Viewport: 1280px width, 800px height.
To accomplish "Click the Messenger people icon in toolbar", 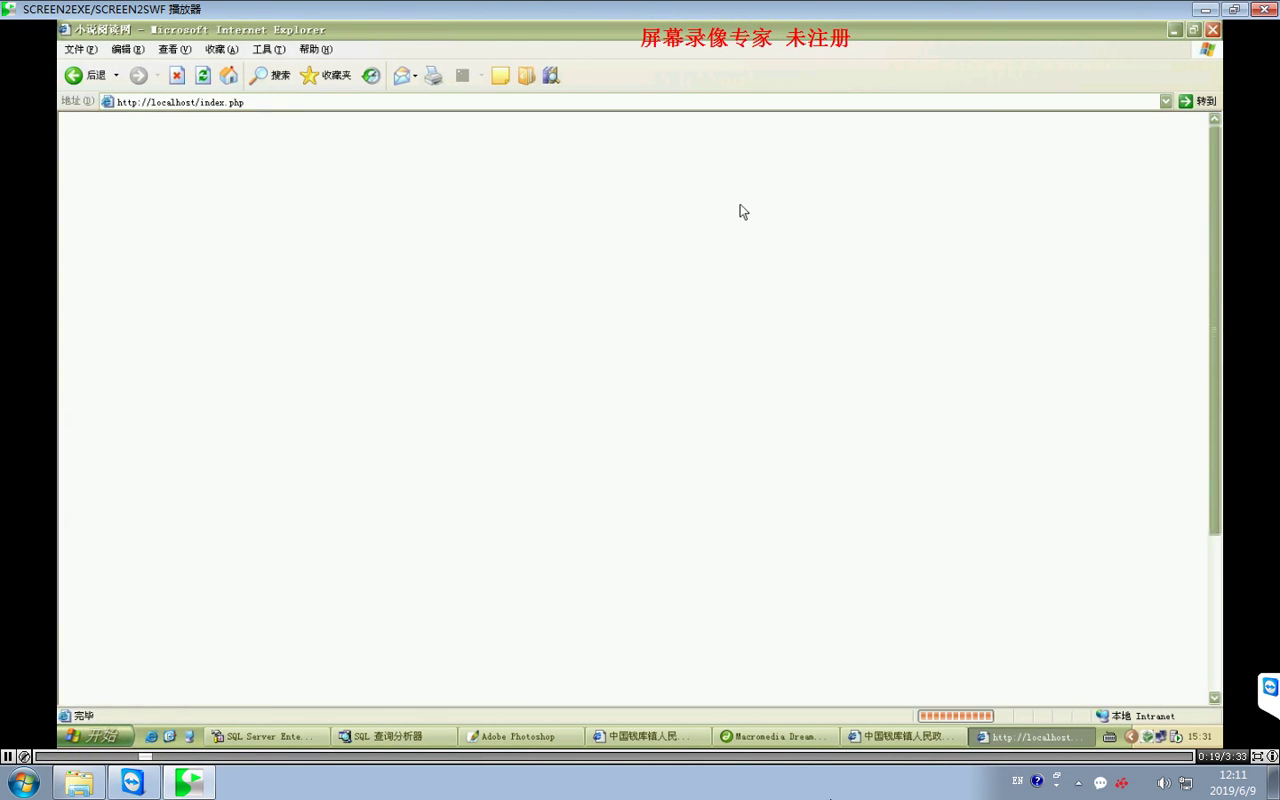I will click(x=551, y=76).
